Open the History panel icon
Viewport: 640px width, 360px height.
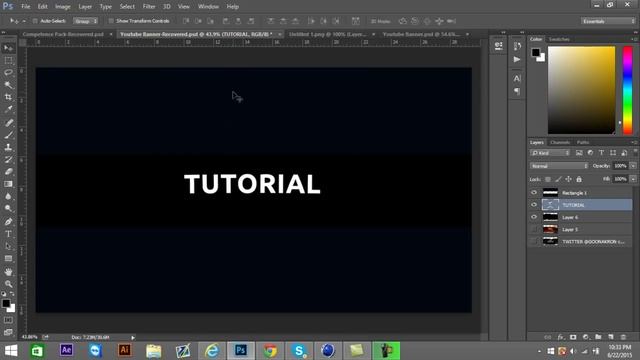click(x=517, y=46)
